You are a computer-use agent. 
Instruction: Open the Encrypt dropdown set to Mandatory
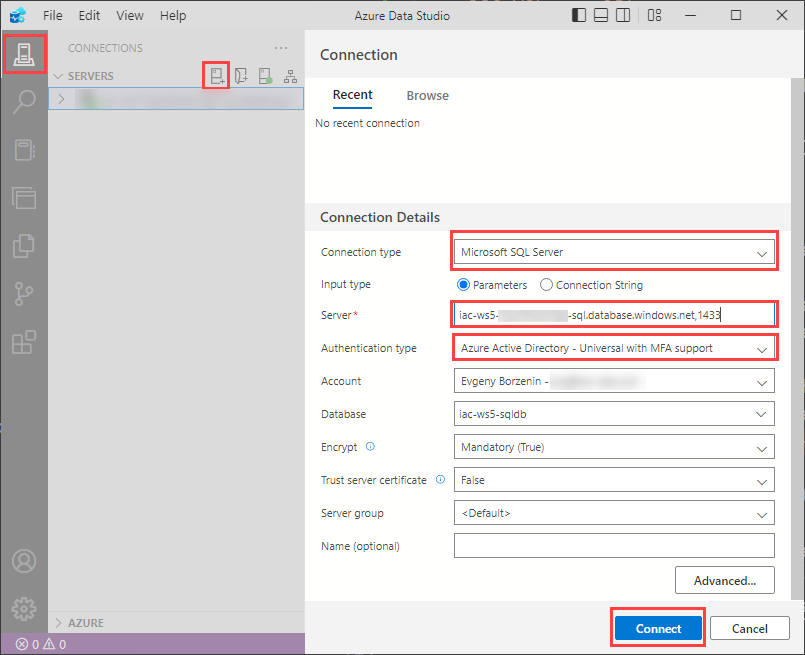(614, 447)
